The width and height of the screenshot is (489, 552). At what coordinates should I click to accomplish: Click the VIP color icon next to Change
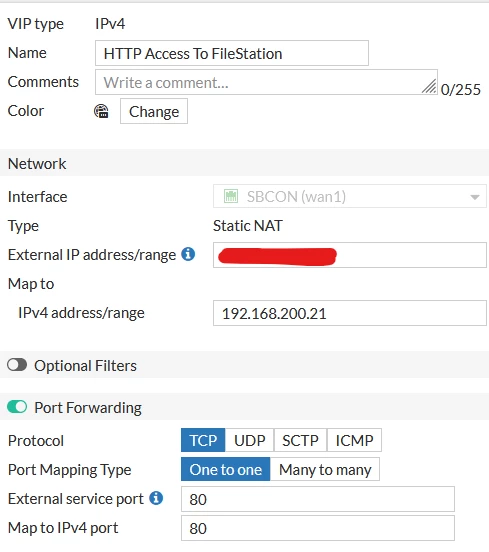tap(101, 112)
